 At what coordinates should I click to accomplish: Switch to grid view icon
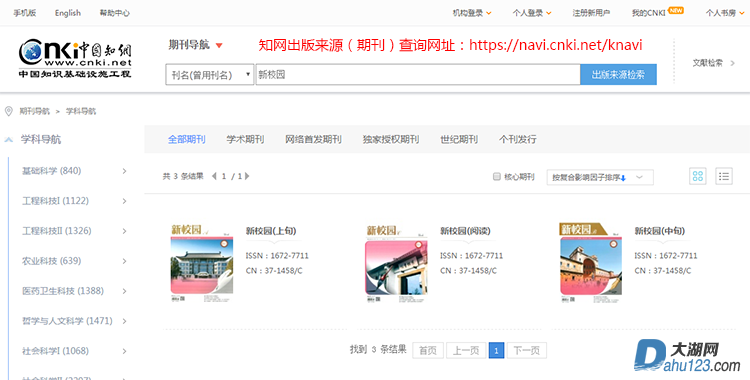click(x=698, y=176)
